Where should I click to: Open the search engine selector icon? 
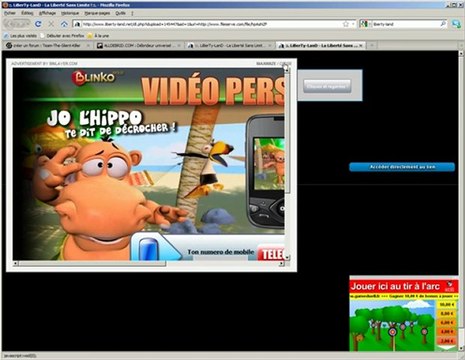(x=364, y=24)
